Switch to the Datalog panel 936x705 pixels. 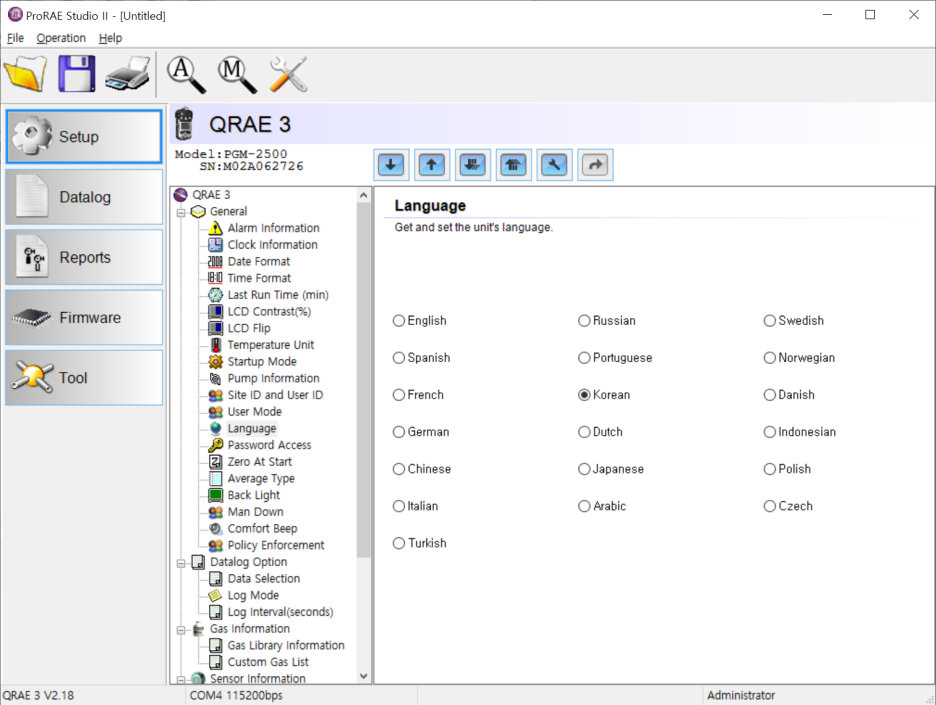pos(84,196)
